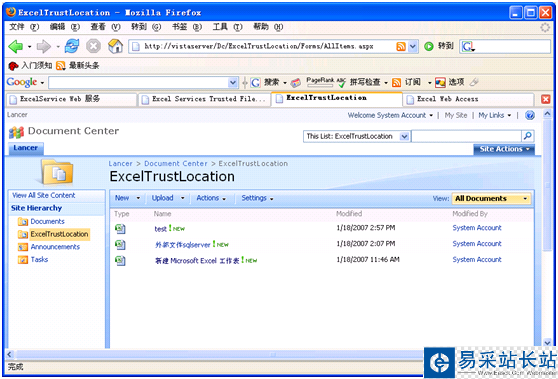Click the Google toolbar search G icon

(255, 83)
